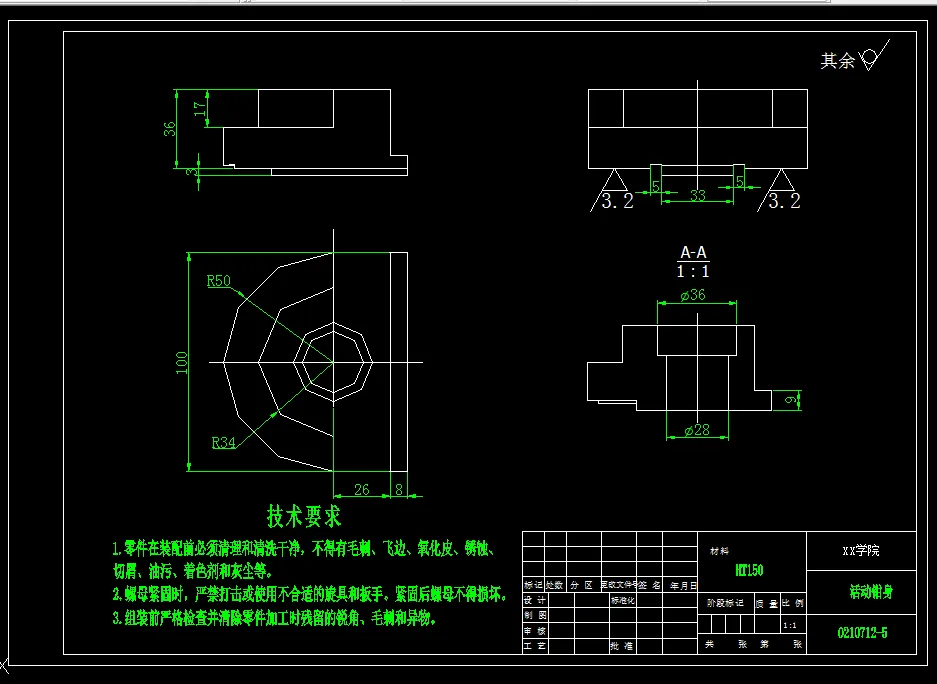This screenshot has width=937, height=684.
Task: Select the 100 vertical dimension text
Action: click(x=182, y=363)
